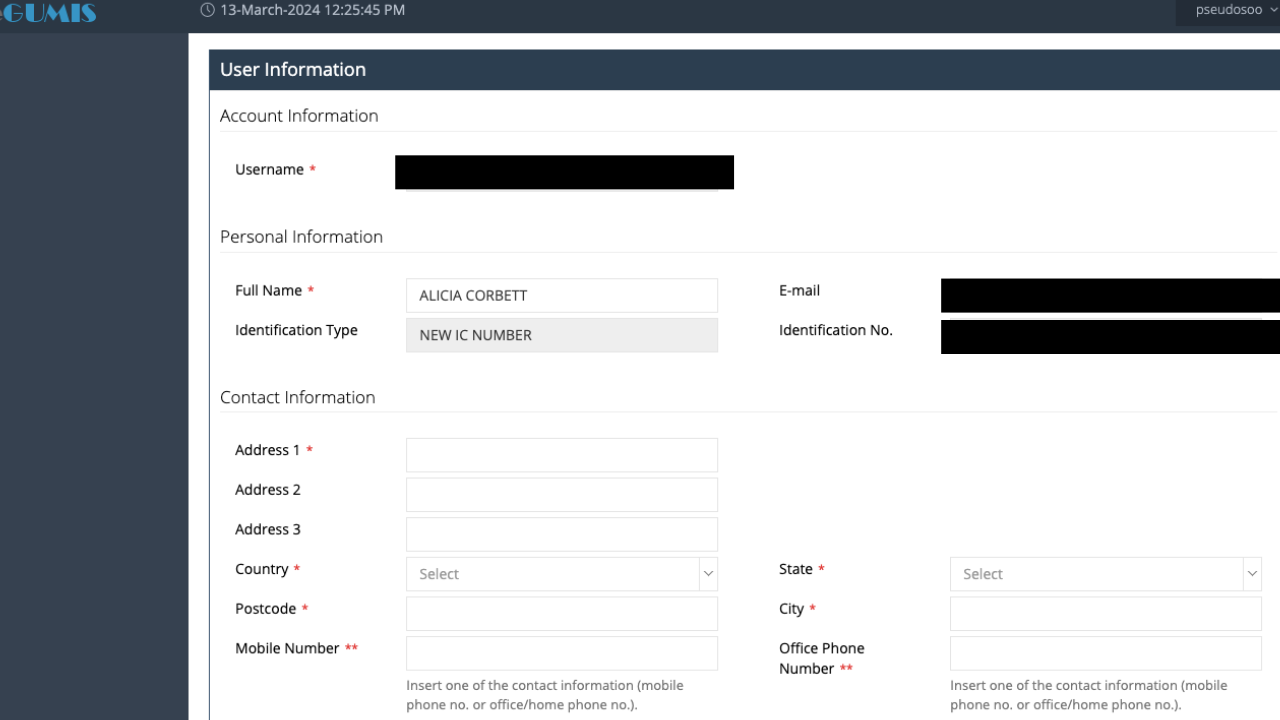This screenshot has width=1280, height=720.
Task: Click the Address 2 input field
Action: tap(562, 495)
